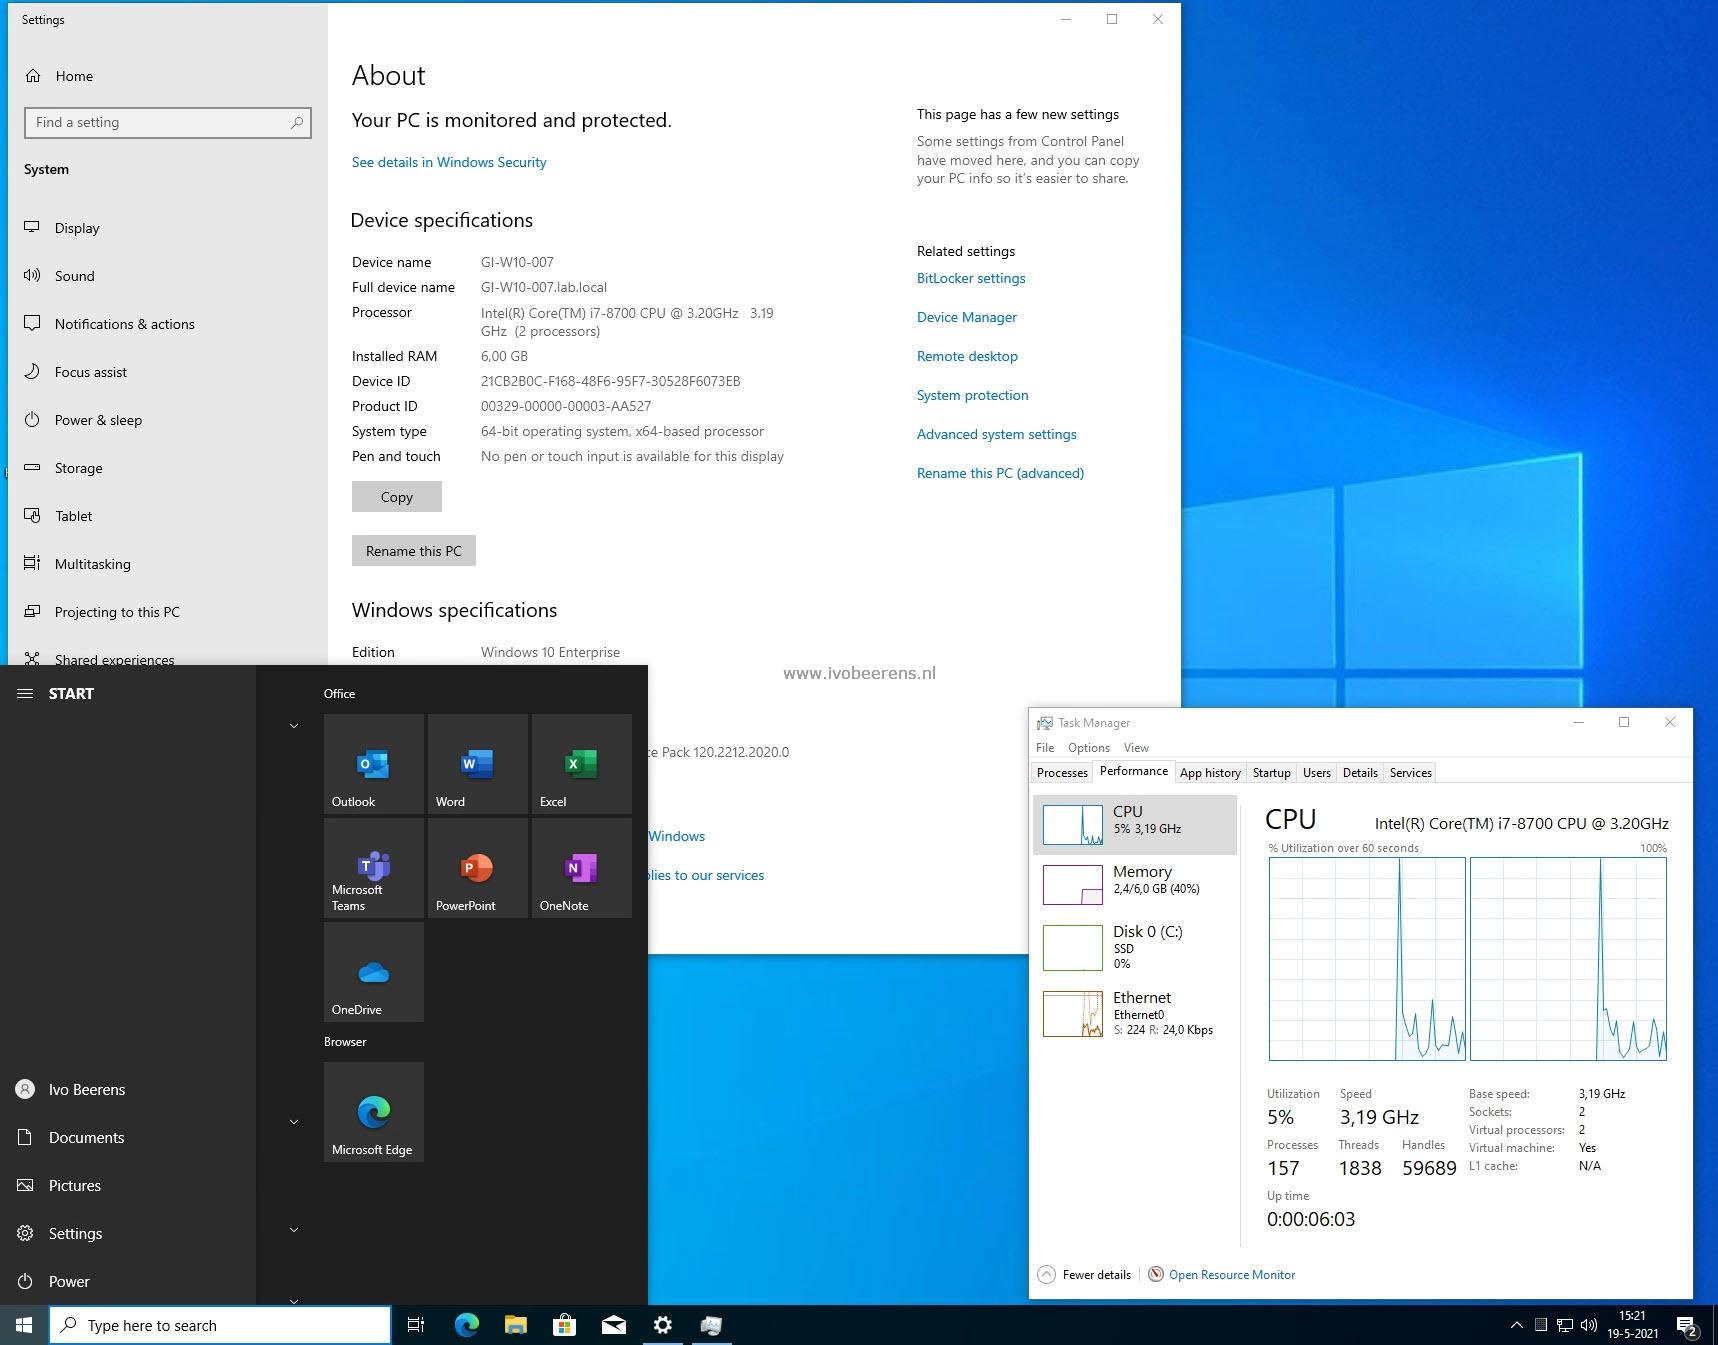Expand the first Start menu app group chevron
The image size is (1718, 1345).
click(294, 725)
